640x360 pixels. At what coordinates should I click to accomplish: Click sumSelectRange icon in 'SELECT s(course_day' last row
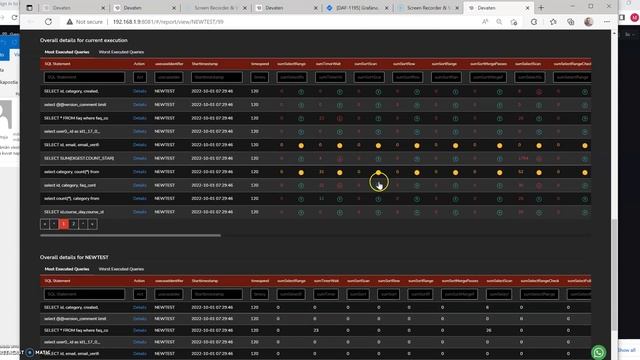[x=301, y=213]
